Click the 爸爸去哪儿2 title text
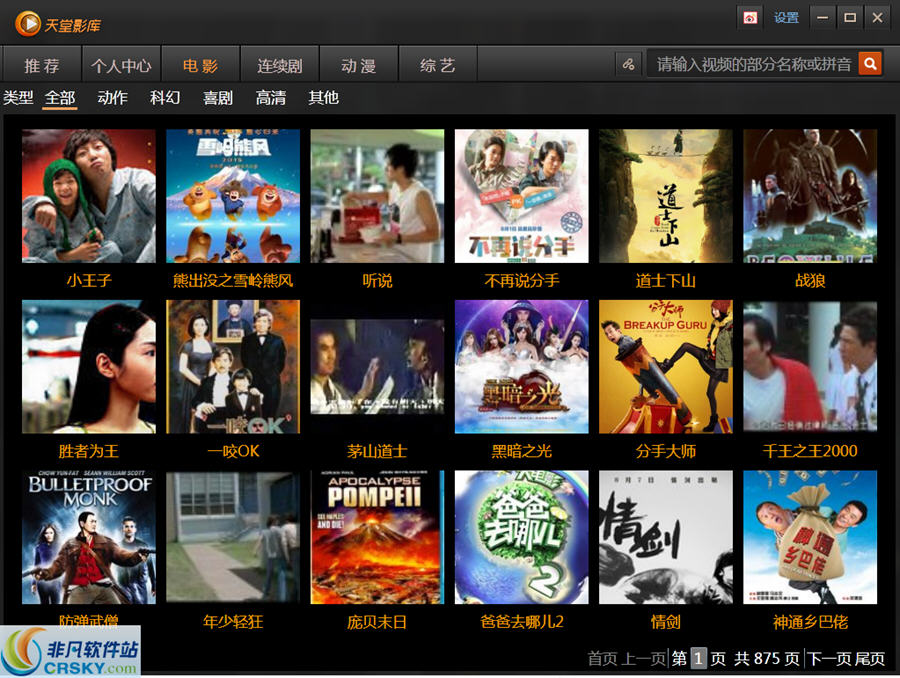This screenshot has height=678, width=900. tap(522, 622)
